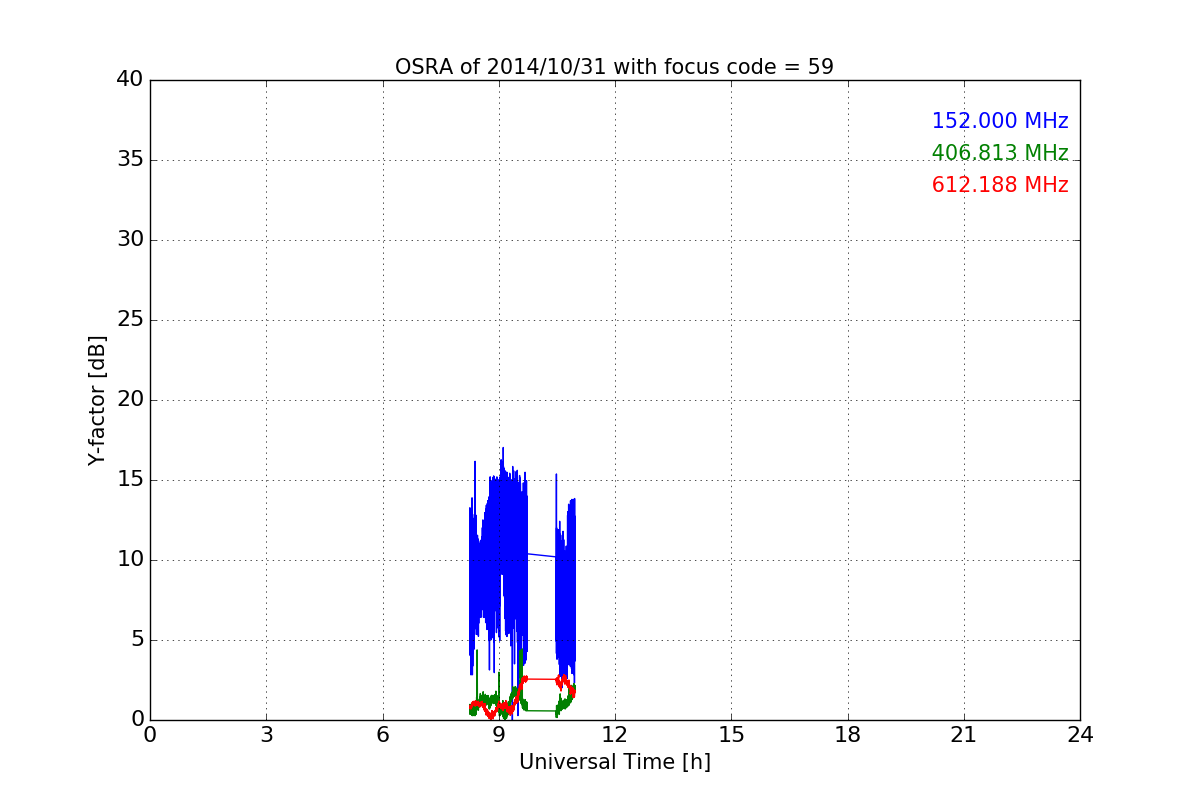Select the '152.000 MHz' blue legend label
The image size is (1200, 800).
(x=1000, y=121)
